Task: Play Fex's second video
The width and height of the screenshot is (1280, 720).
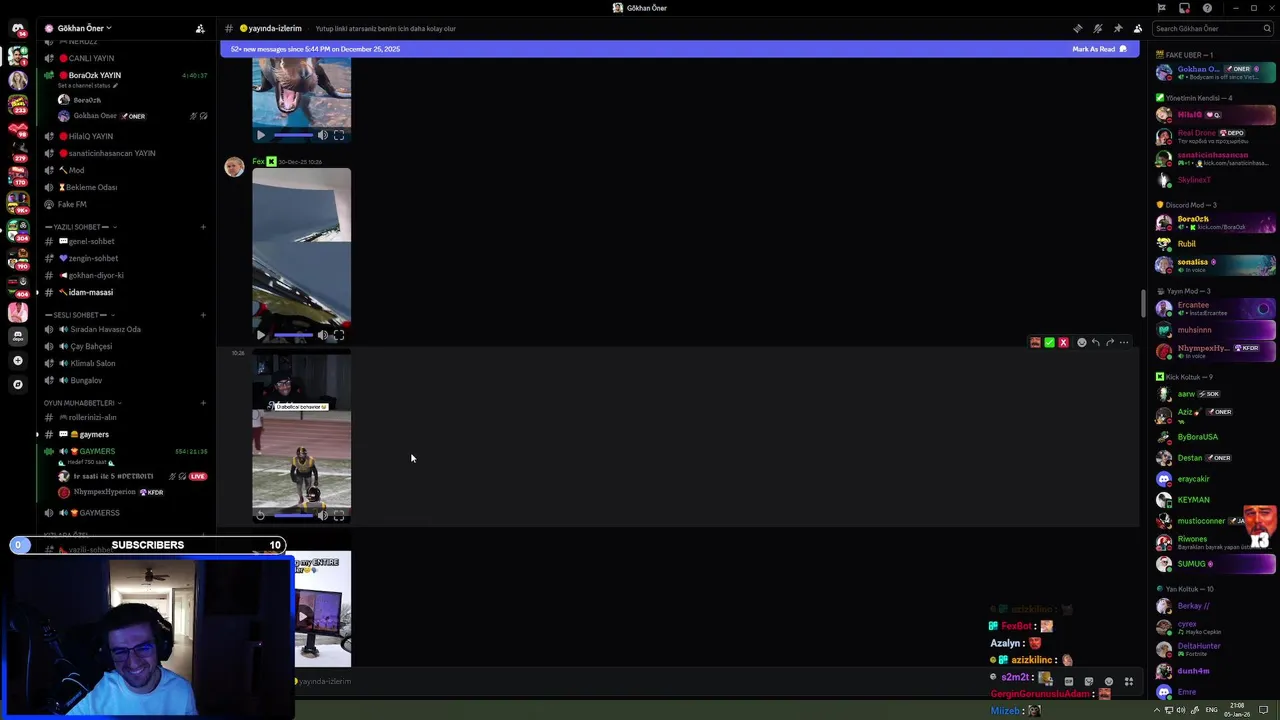Action: (261, 335)
